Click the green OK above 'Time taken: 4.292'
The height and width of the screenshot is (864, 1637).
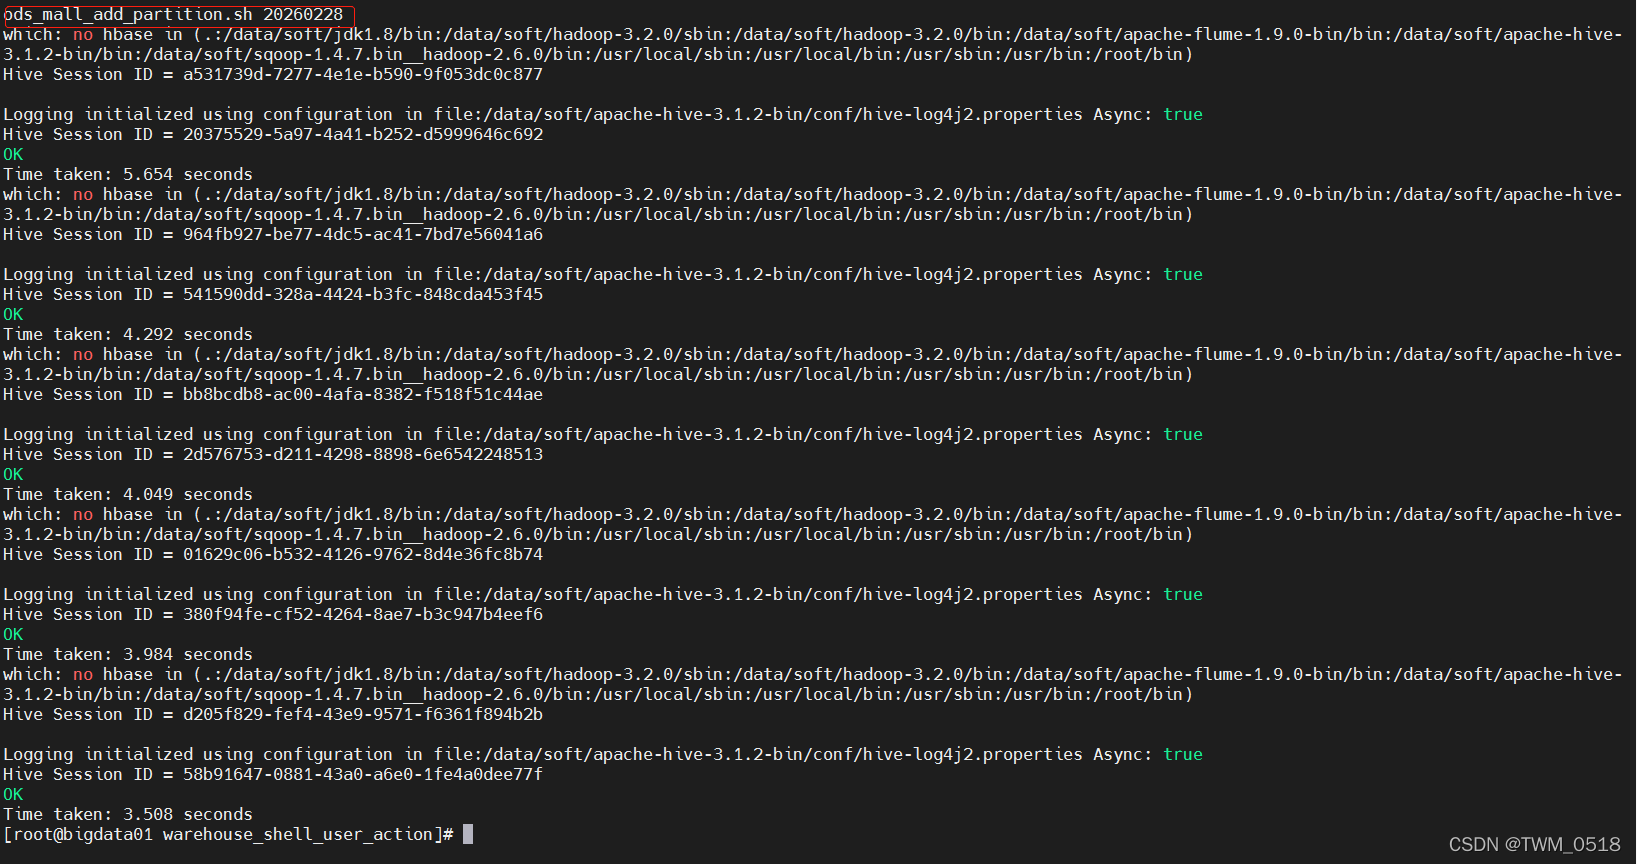[13, 315]
